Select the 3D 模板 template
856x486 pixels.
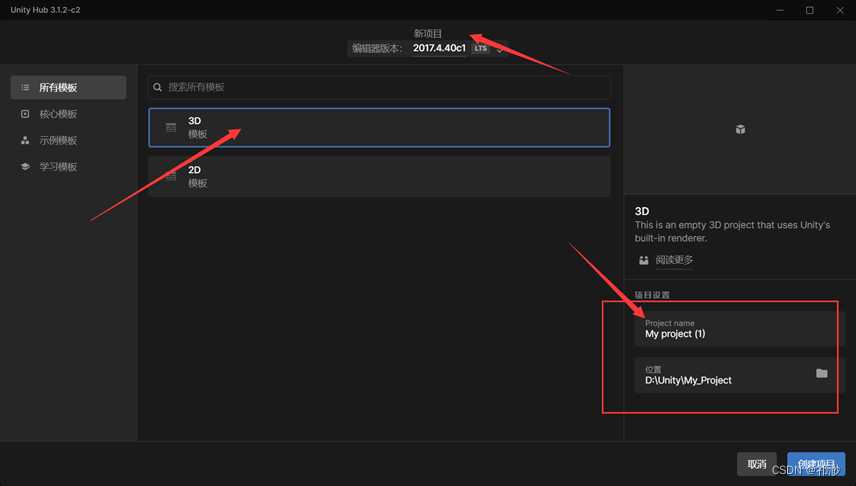tap(379, 127)
